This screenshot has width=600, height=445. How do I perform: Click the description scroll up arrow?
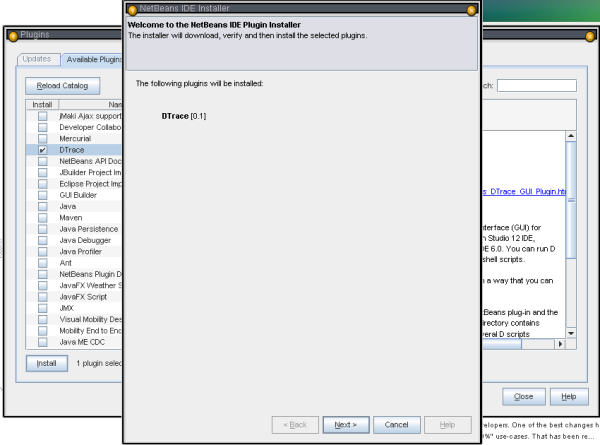(x=571, y=136)
